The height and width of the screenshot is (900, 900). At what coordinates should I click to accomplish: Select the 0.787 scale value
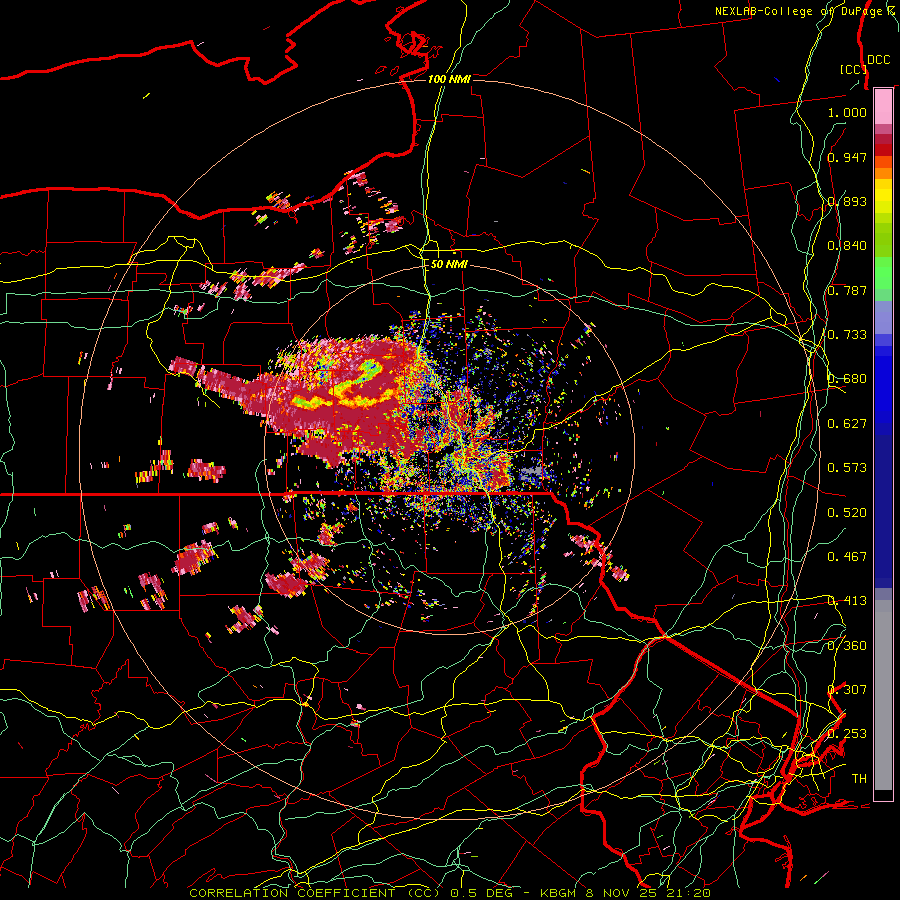click(x=847, y=290)
